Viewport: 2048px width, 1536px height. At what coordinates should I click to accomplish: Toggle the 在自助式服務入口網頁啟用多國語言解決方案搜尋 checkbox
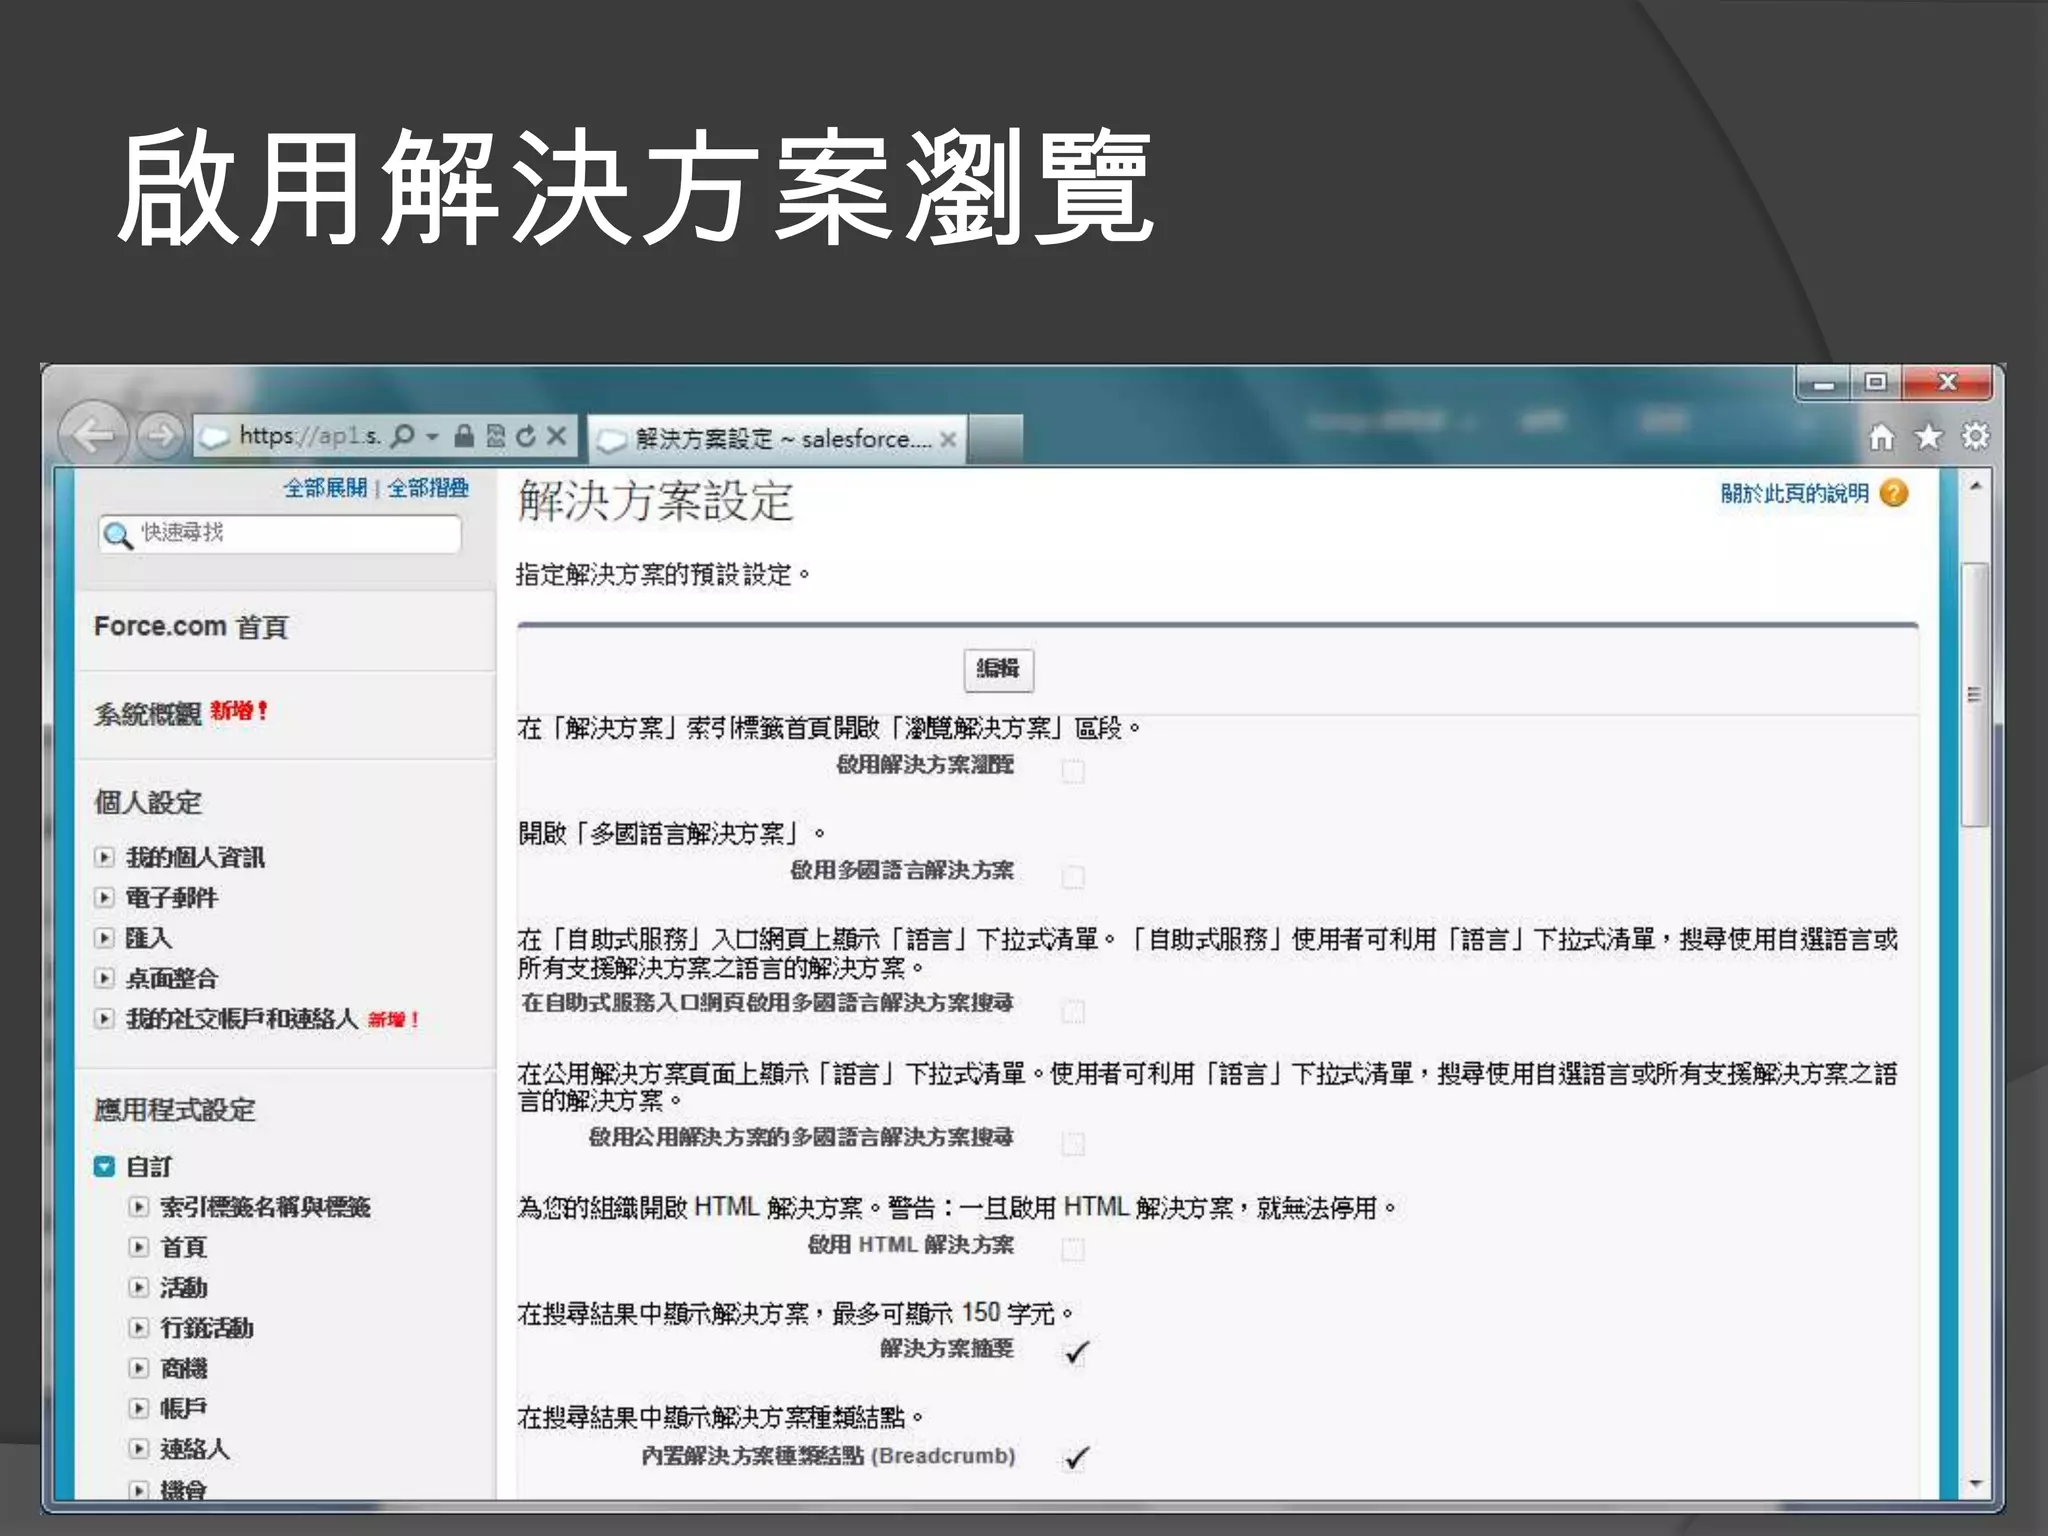click(1073, 1011)
